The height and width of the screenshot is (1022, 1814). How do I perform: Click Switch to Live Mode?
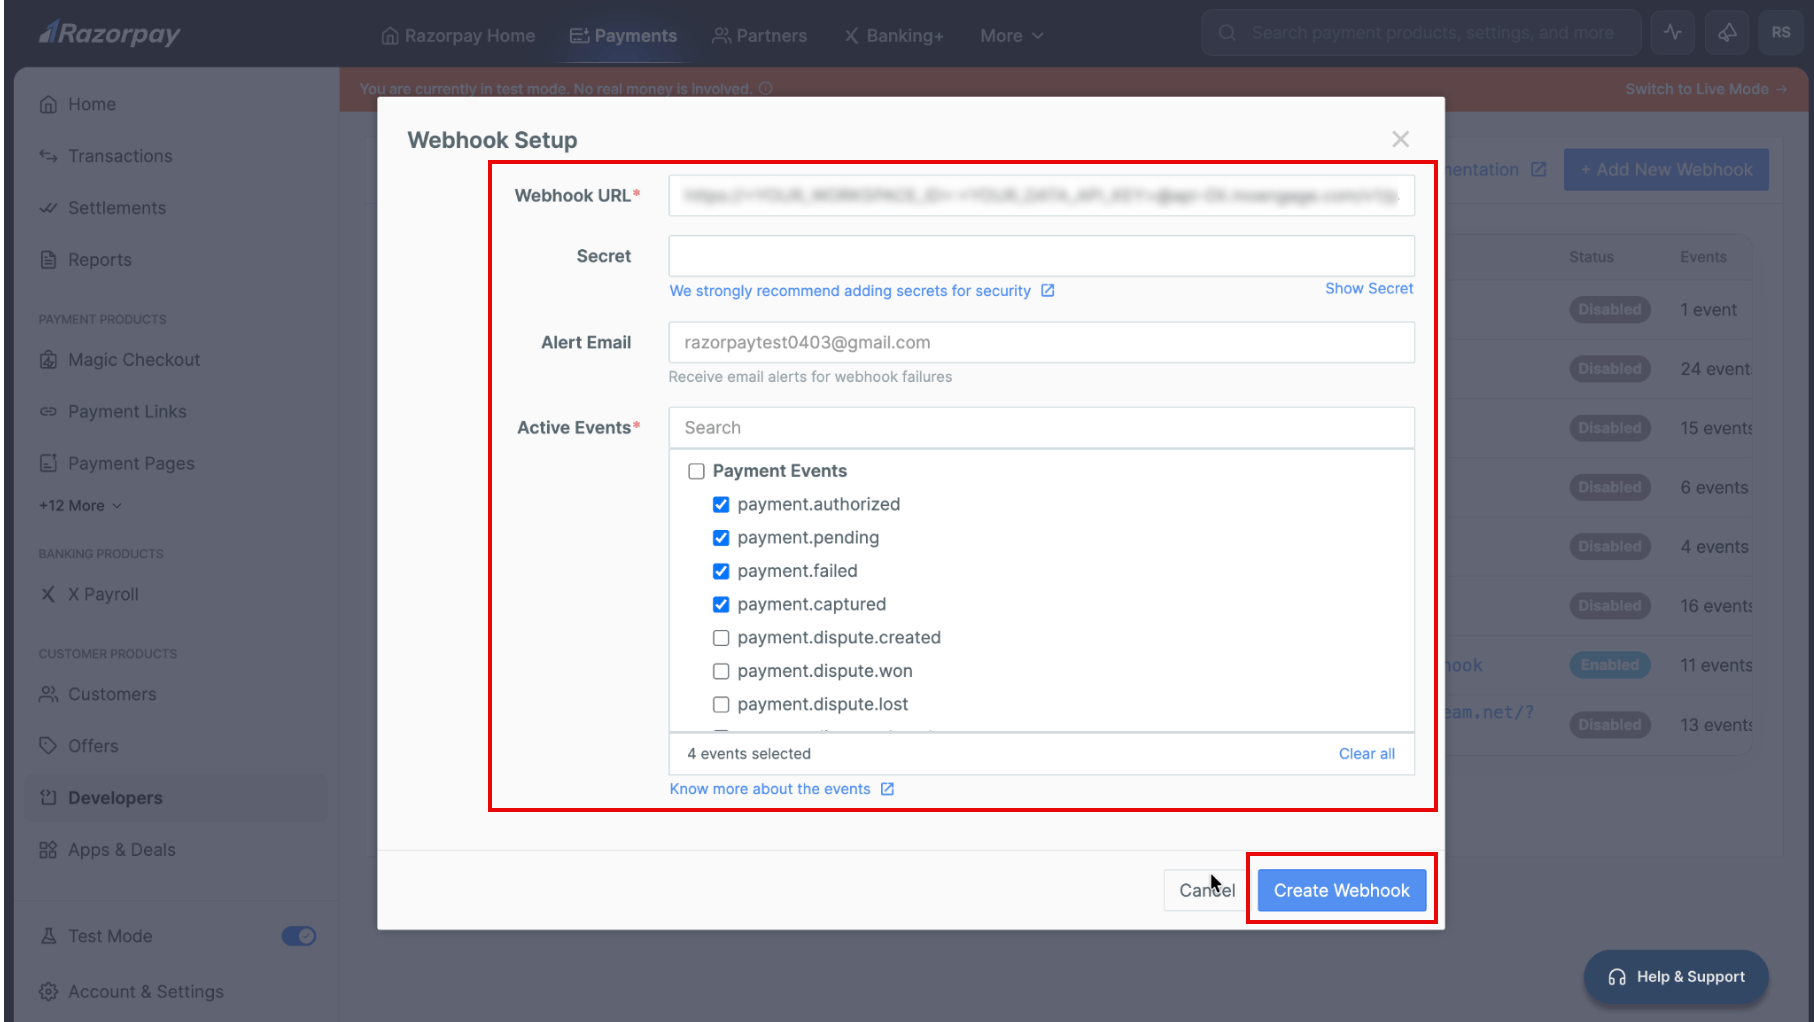point(1705,89)
